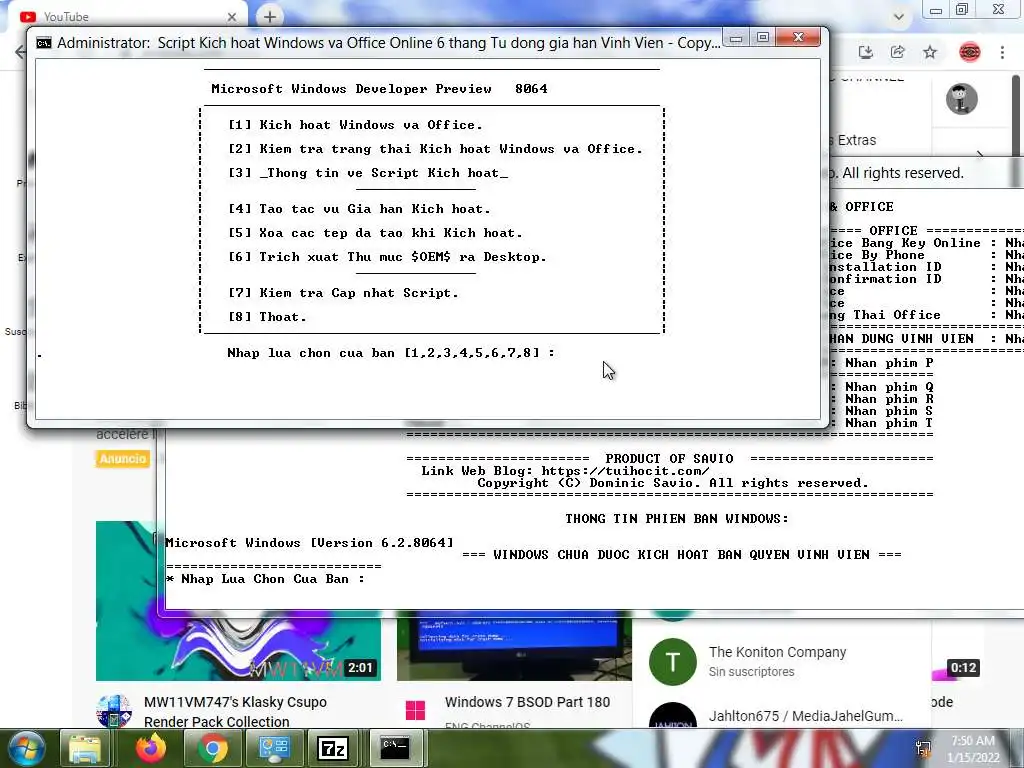
Task: Click option [8] Thoat
Action: [x=266, y=317]
